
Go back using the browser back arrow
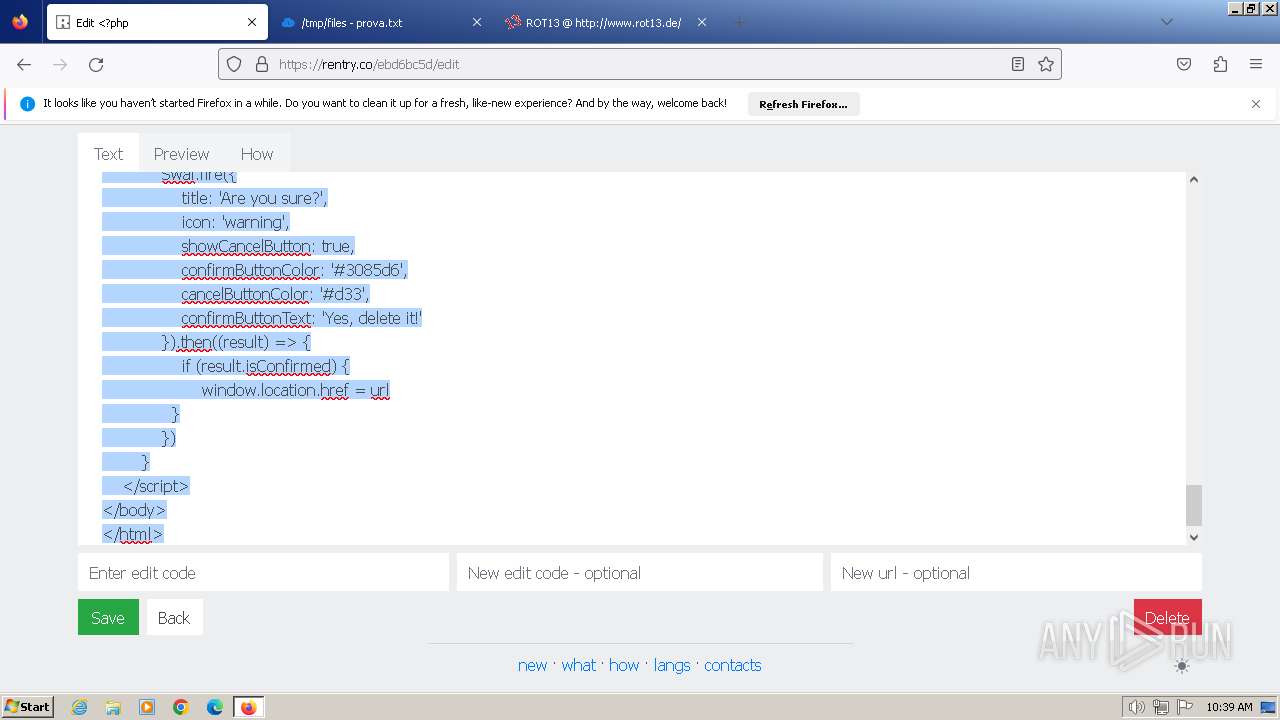24,64
